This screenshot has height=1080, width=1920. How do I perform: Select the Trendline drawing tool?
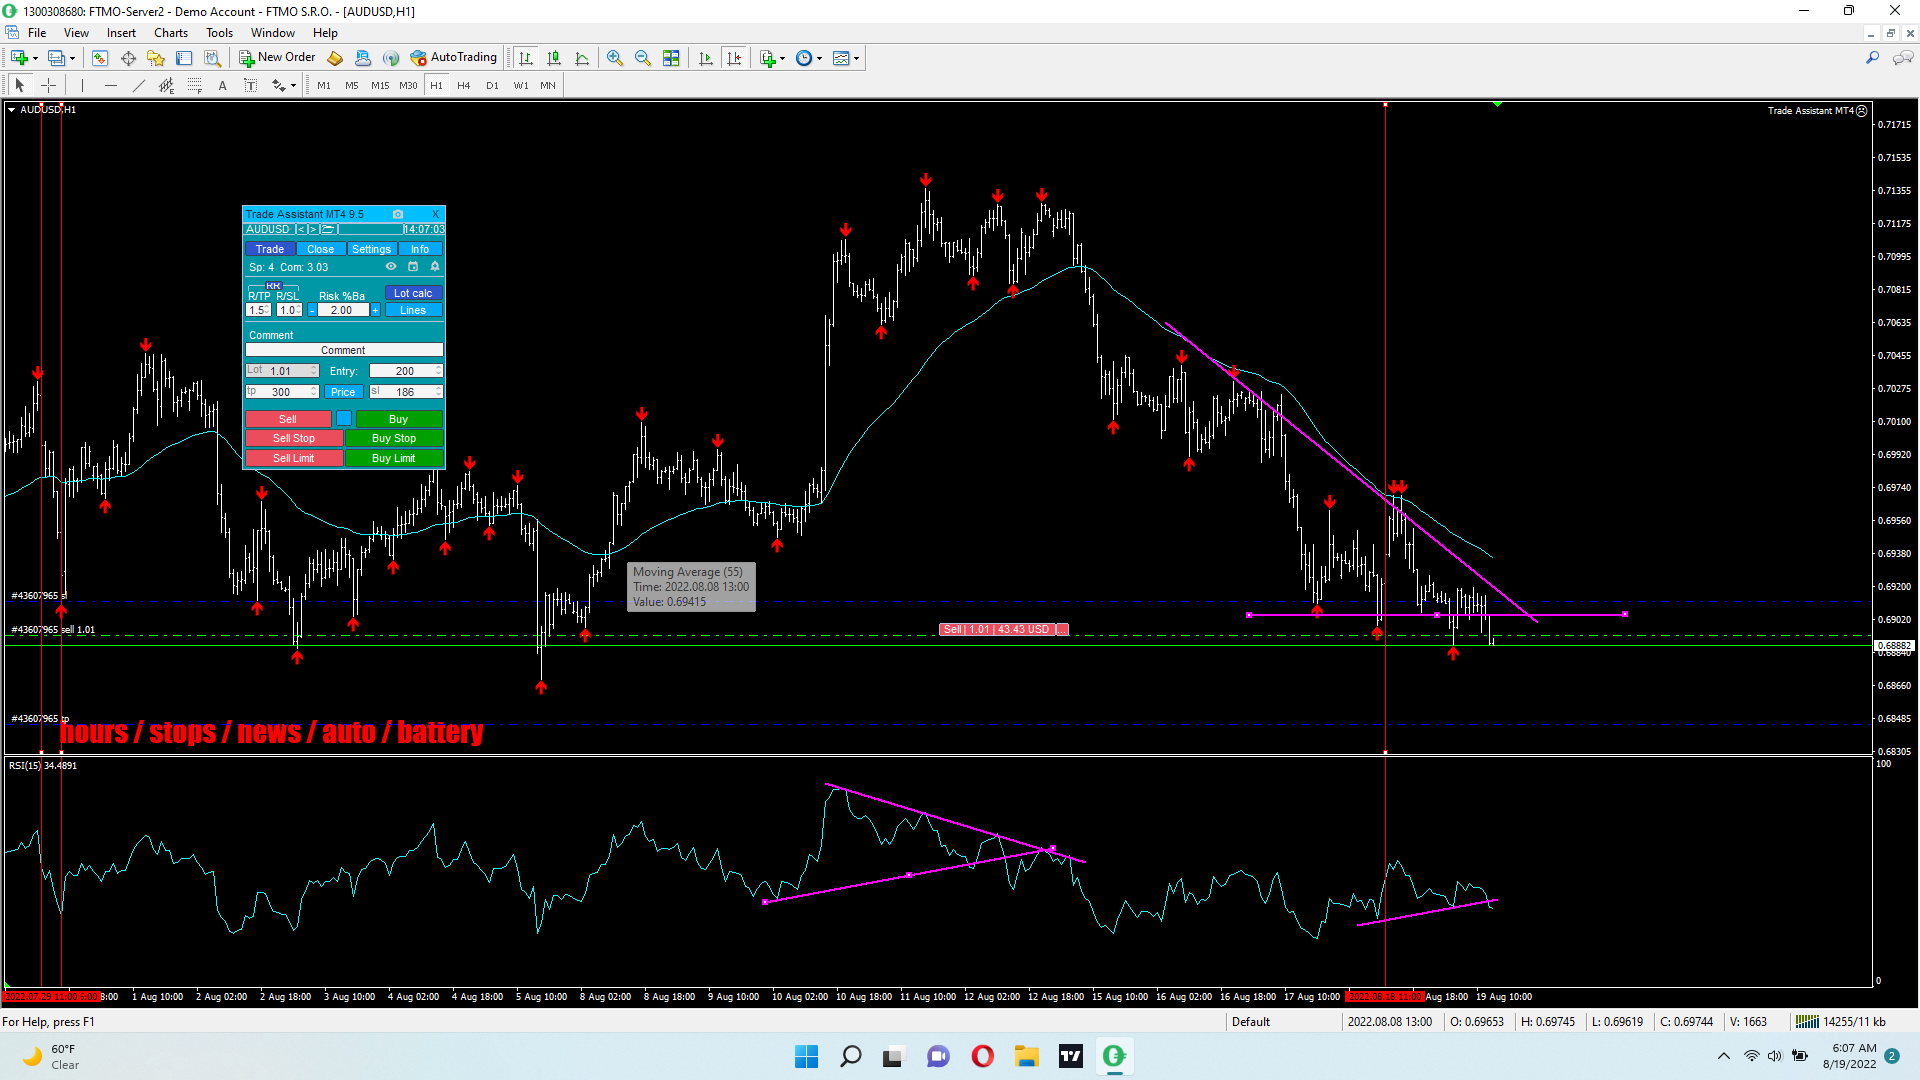pos(138,85)
